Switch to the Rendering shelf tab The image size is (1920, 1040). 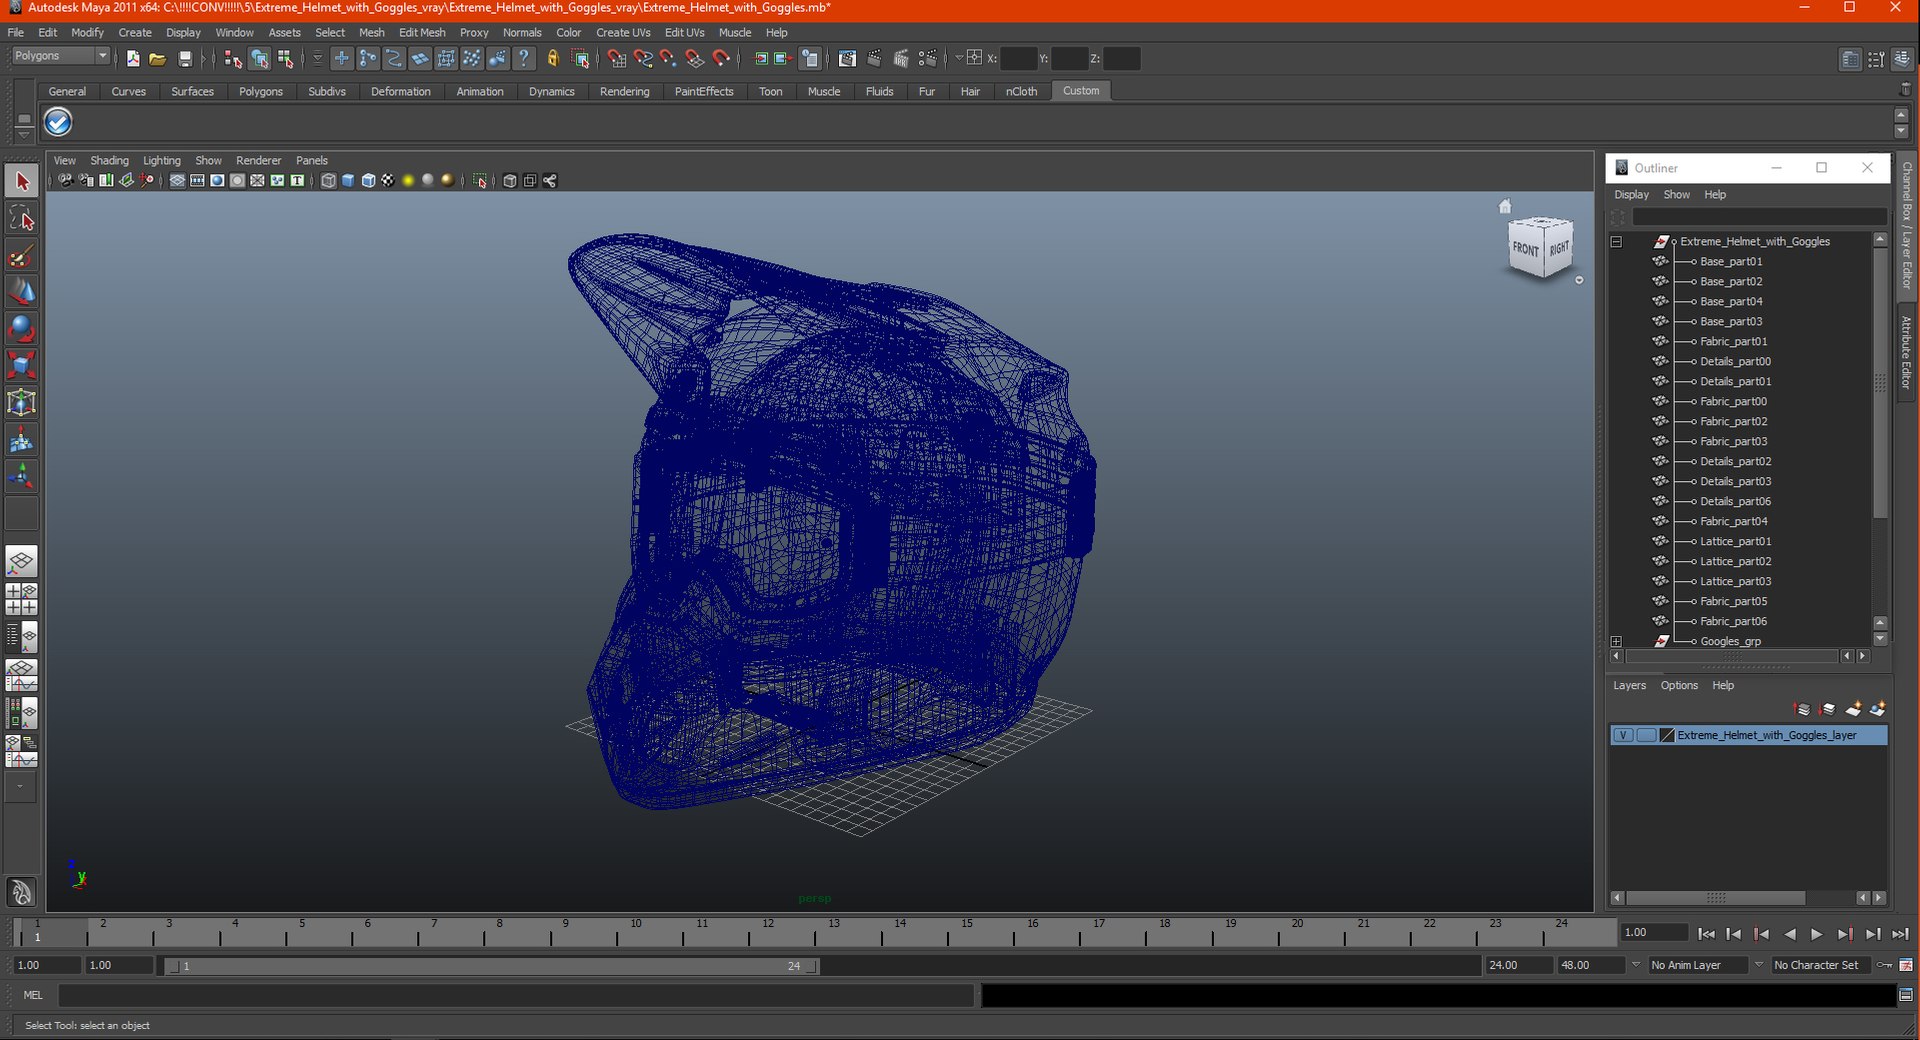(624, 91)
